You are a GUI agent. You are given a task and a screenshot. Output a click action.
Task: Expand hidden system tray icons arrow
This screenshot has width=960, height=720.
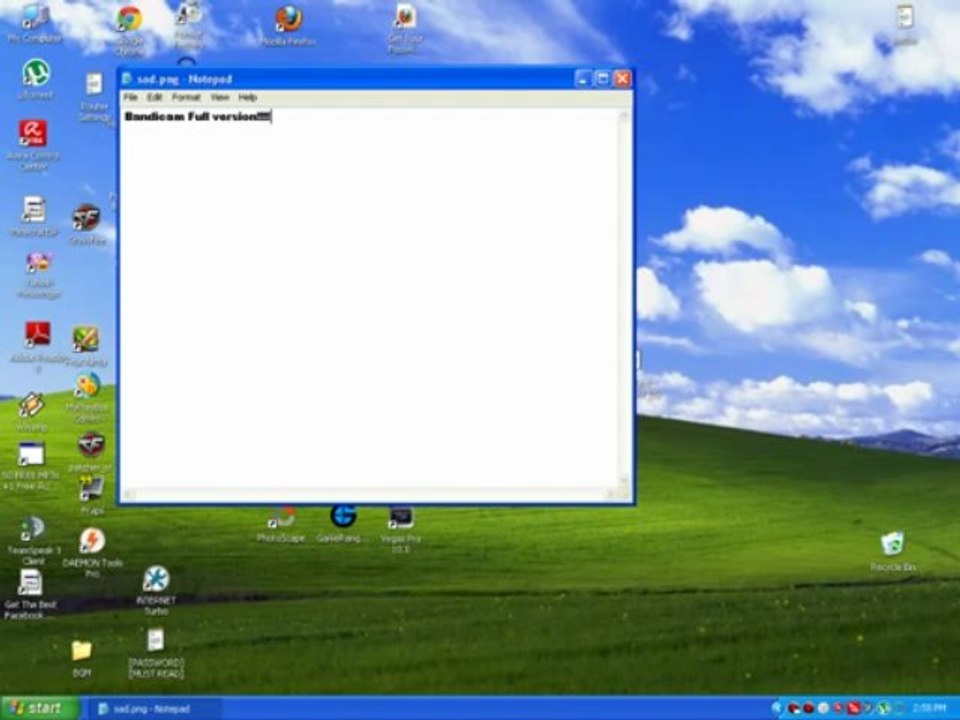click(x=777, y=708)
